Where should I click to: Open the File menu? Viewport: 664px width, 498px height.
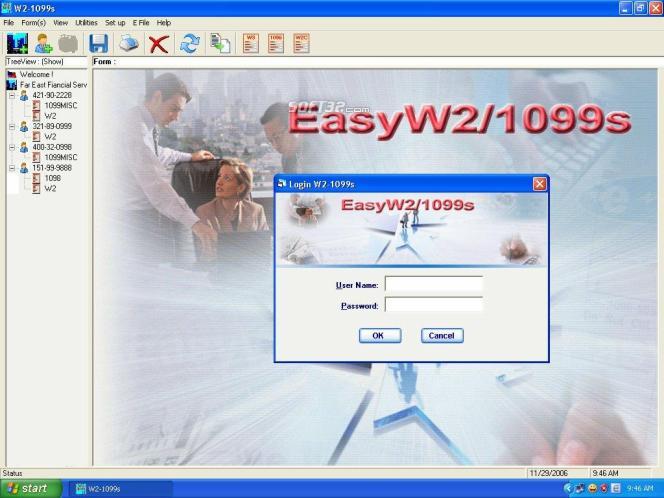(x=8, y=23)
